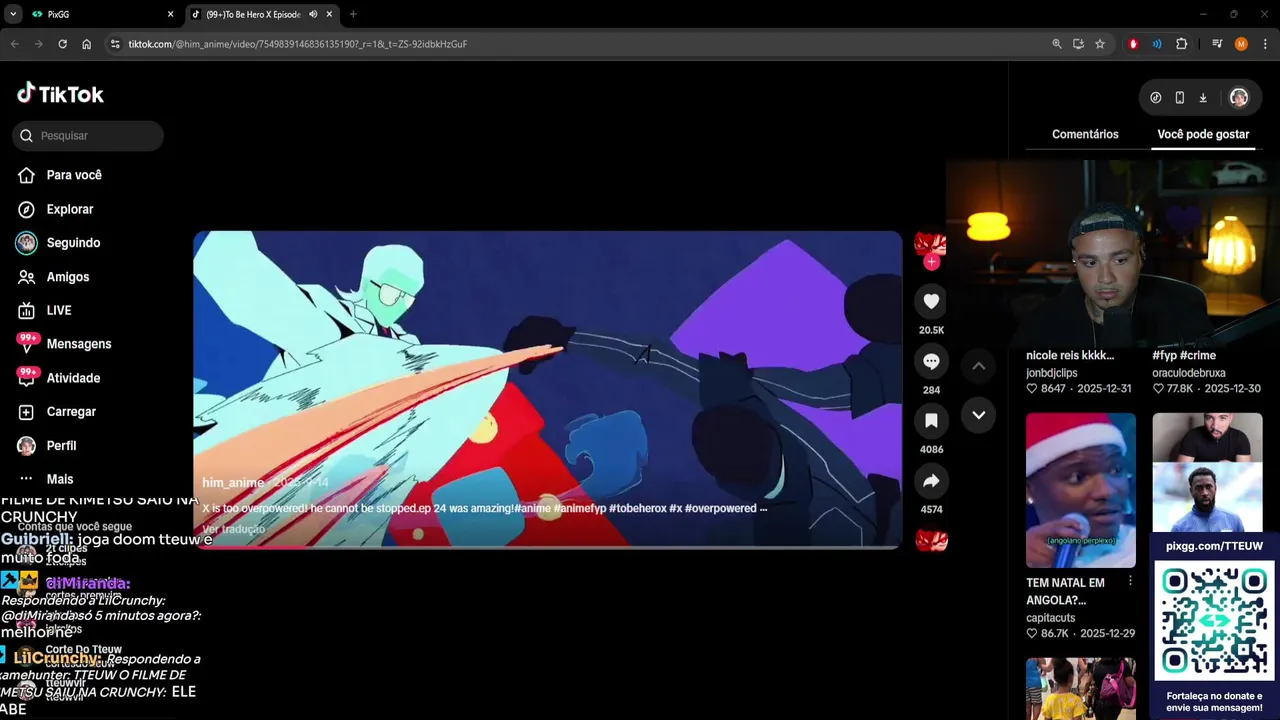Switch to the Você pode gostar tab
The height and width of the screenshot is (720, 1280).
(1203, 134)
